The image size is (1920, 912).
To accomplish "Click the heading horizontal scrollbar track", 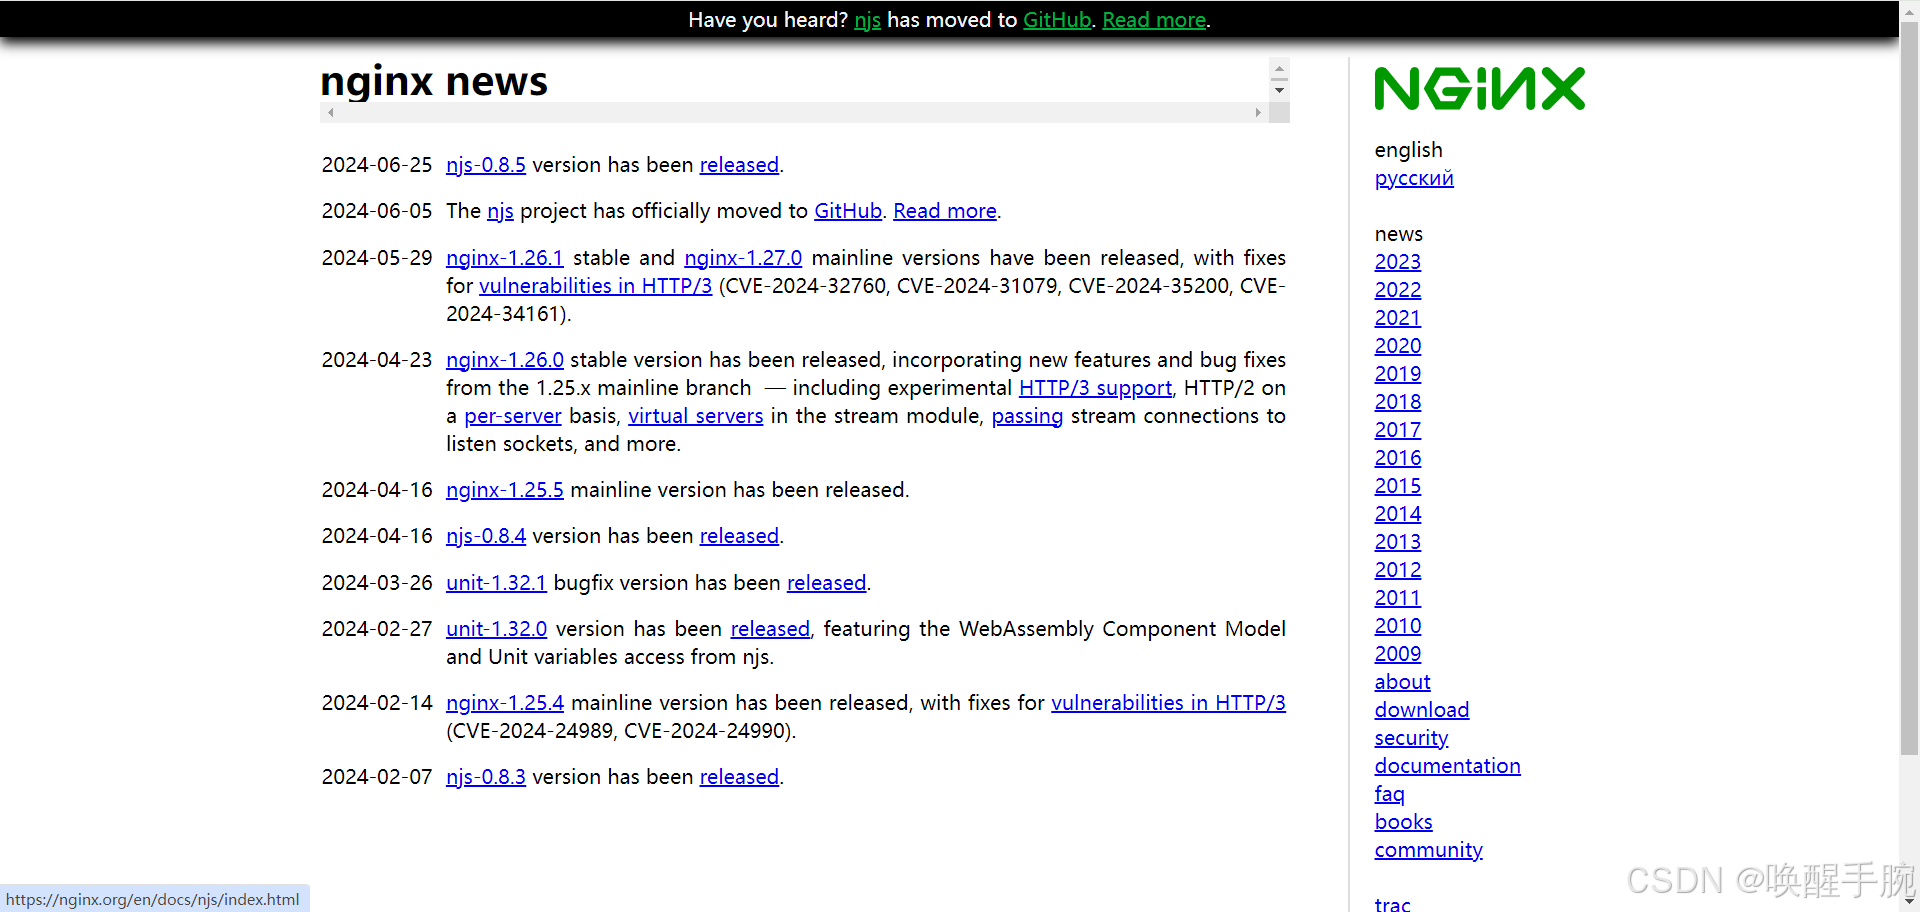I will point(794,113).
